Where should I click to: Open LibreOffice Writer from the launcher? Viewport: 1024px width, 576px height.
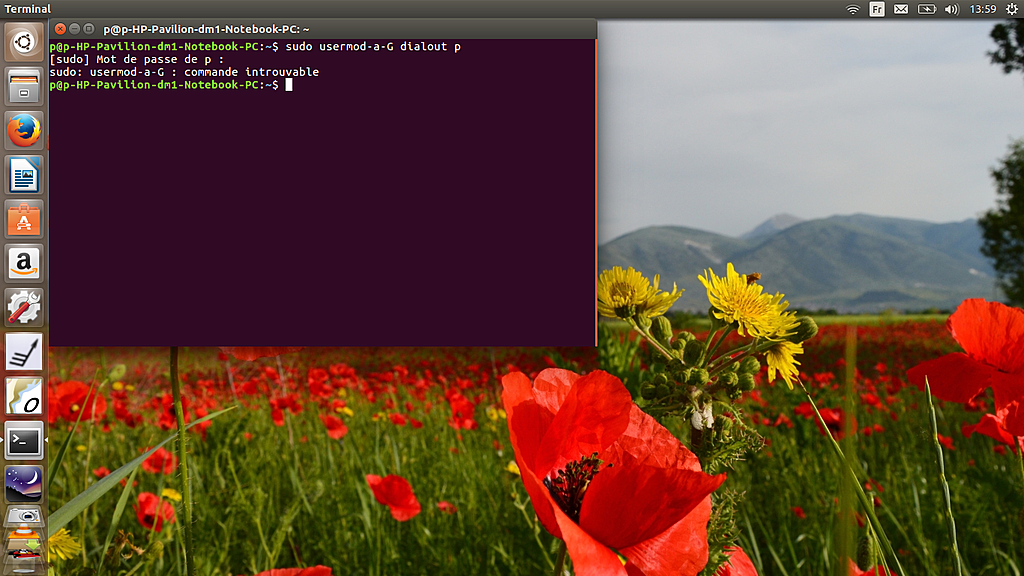pos(24,175)
